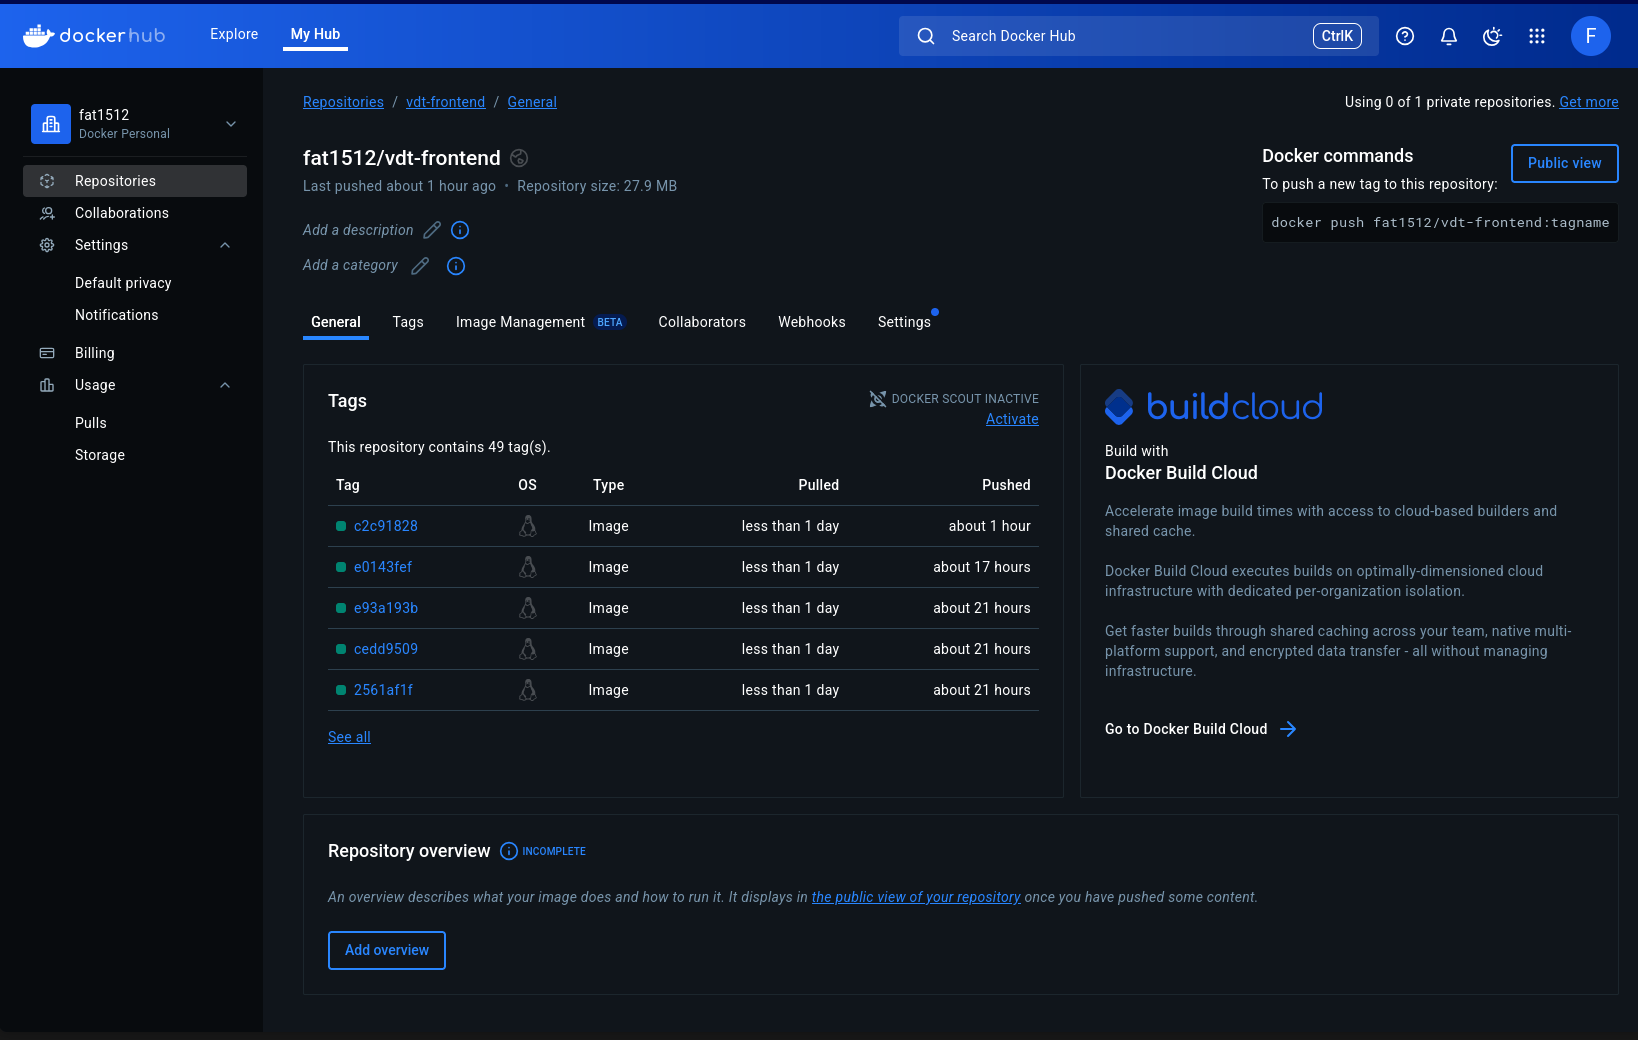Click the Repositories sidebar icon
1638x1040 pixels.
pyautogui.click(x=47, y=181)
